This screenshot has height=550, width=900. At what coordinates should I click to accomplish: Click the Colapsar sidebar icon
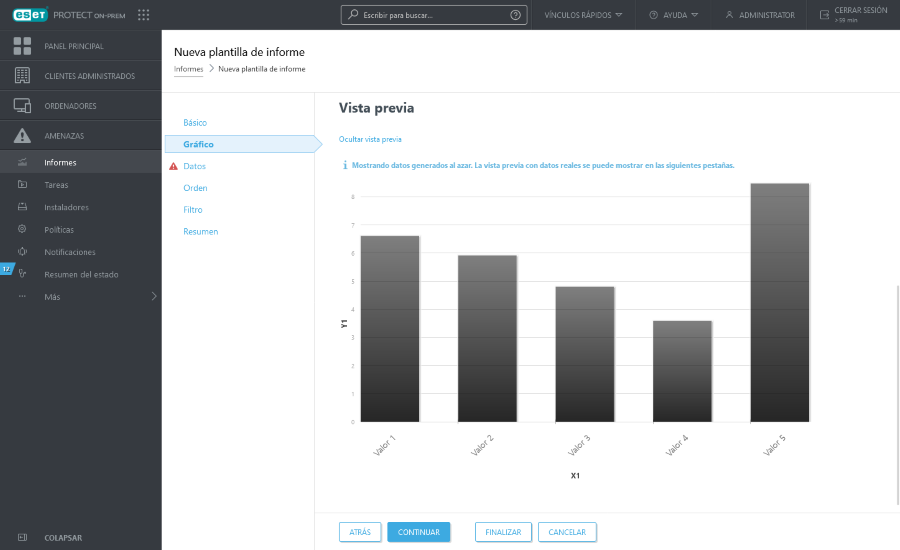click(22, 537)
